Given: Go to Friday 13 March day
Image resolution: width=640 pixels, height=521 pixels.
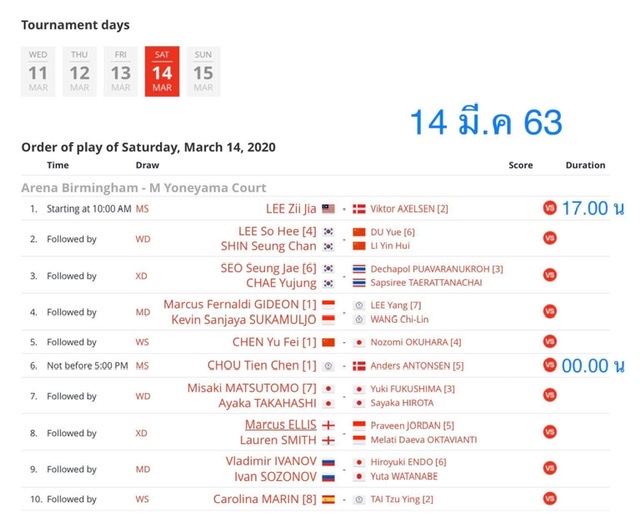Looking at the screenshot, I should (x=121, y=71).
